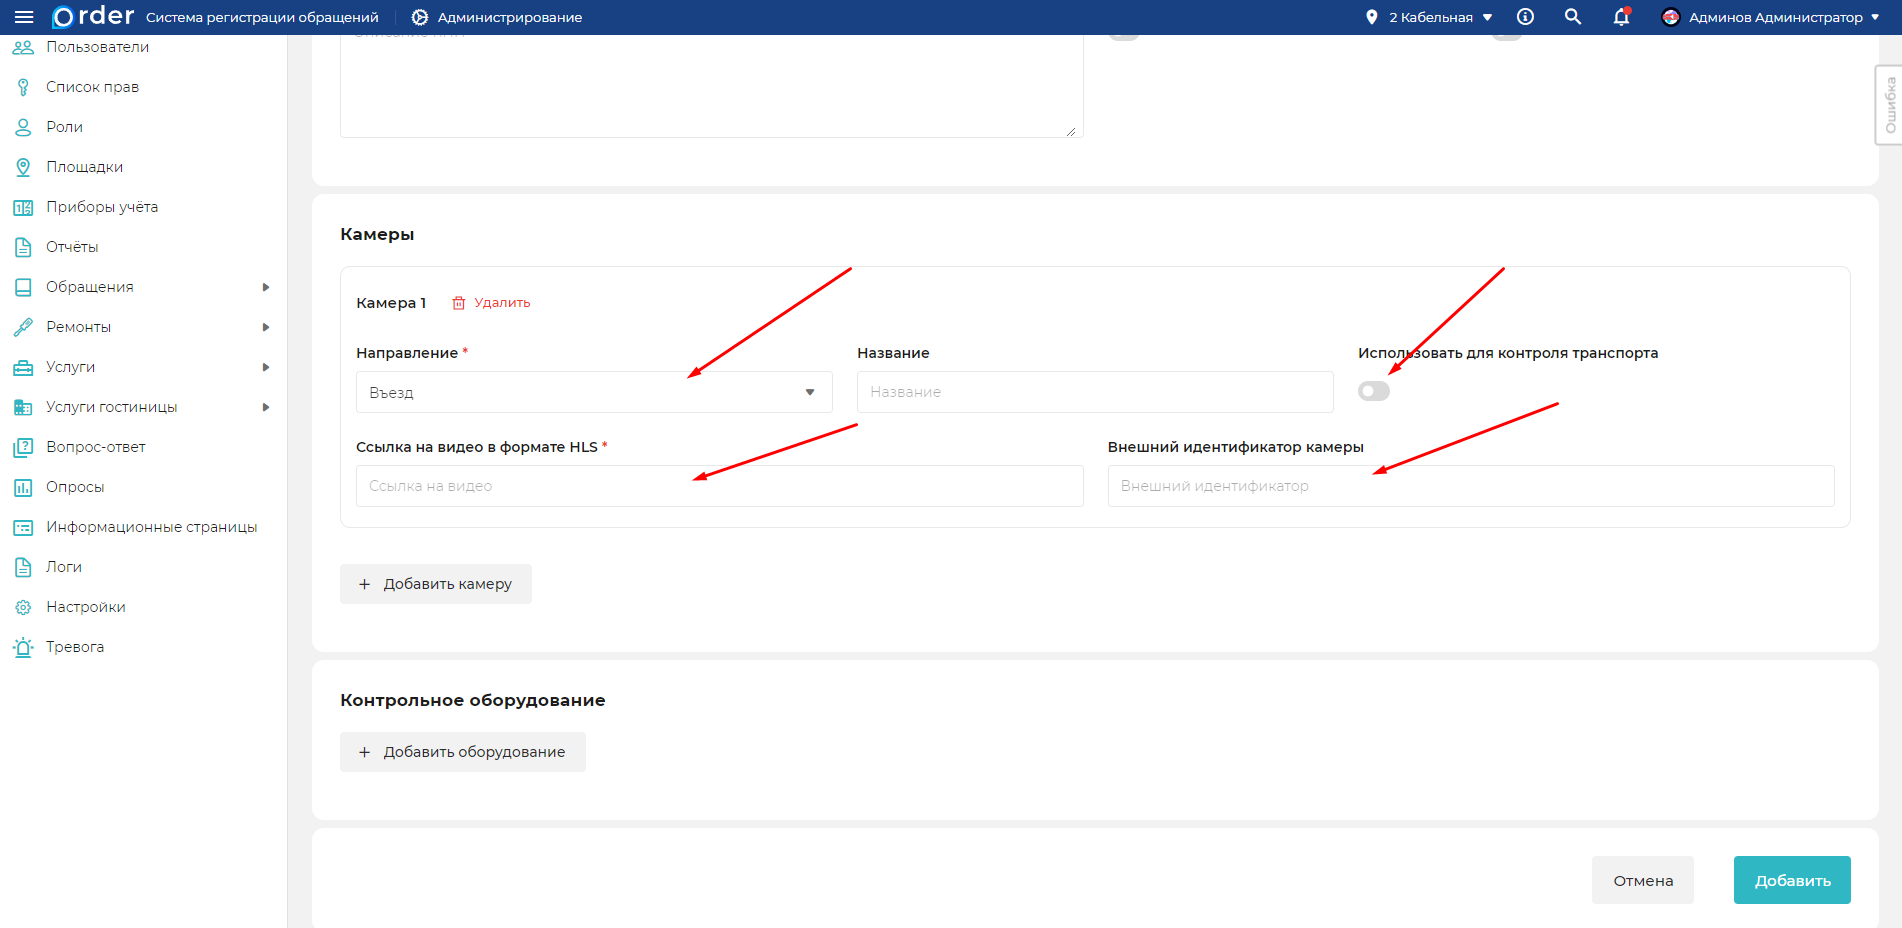
Task: Open the Направление dropdown showing Въезд
Action: tap(594, 392)
